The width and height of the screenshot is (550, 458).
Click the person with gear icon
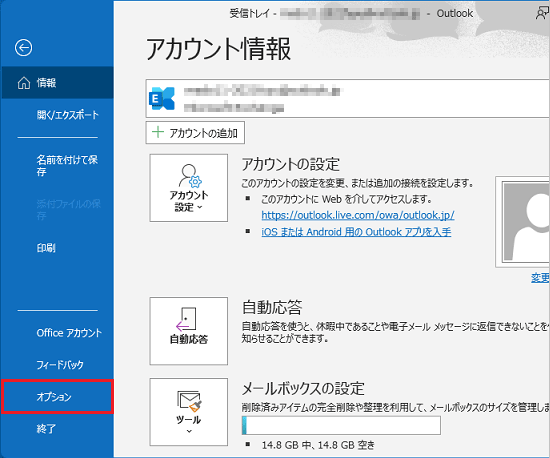[190, 176]
